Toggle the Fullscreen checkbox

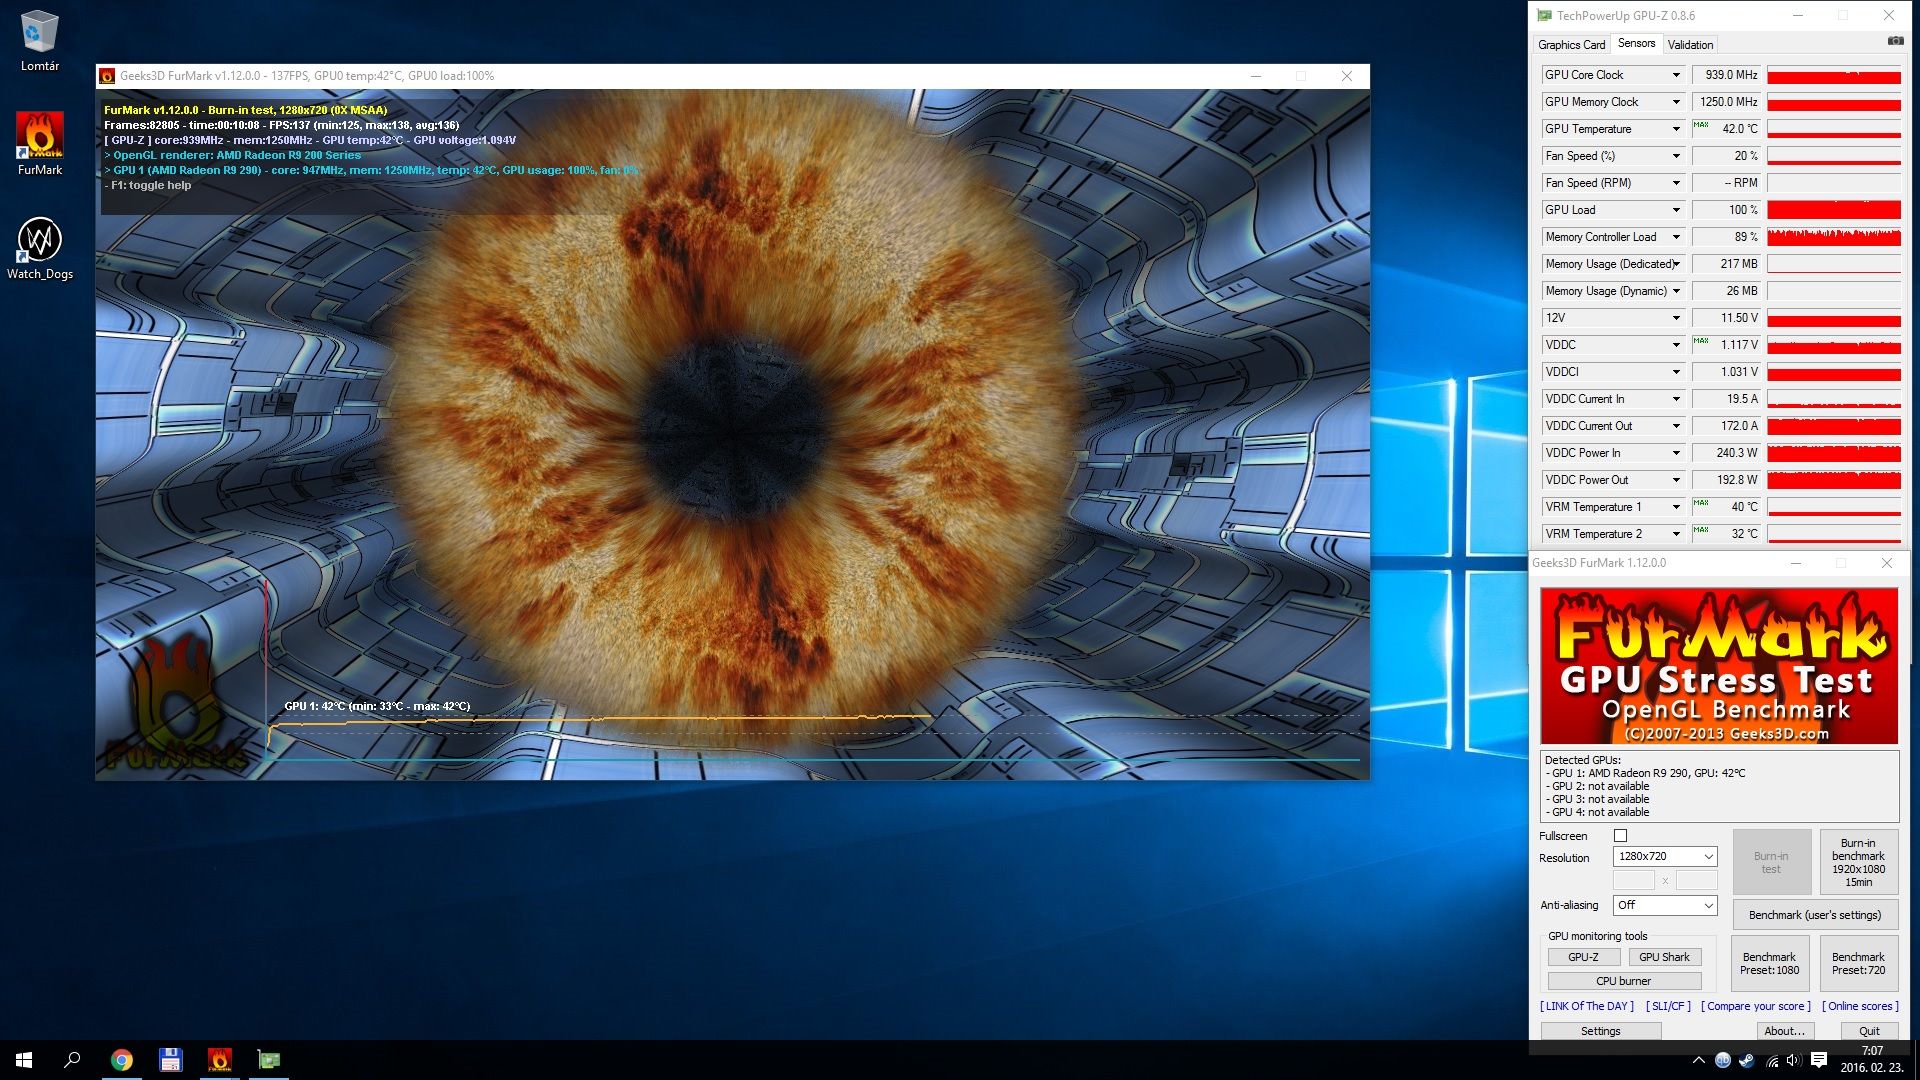point(1620,836)
